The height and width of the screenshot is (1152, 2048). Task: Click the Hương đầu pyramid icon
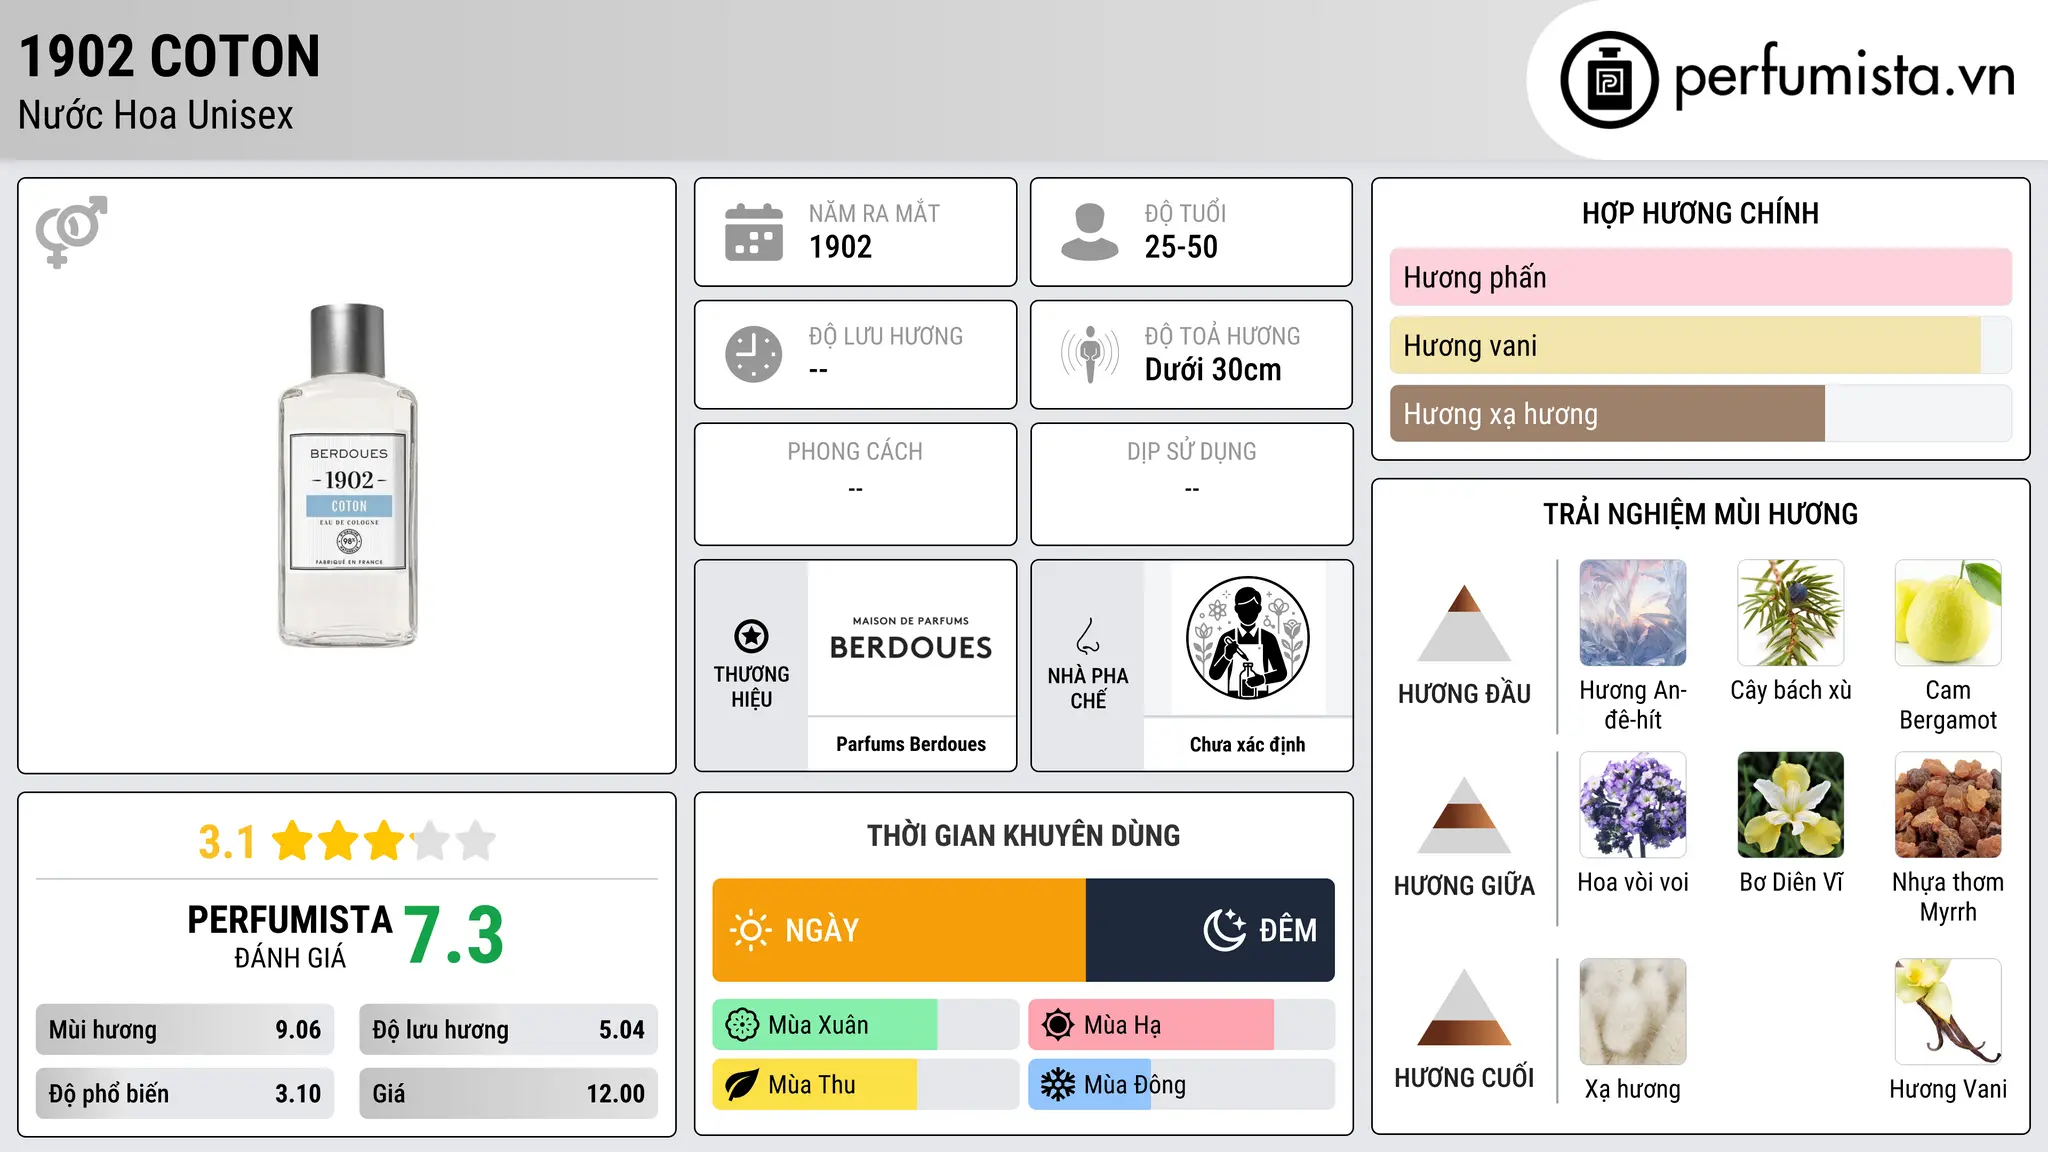pos(1464,623)
